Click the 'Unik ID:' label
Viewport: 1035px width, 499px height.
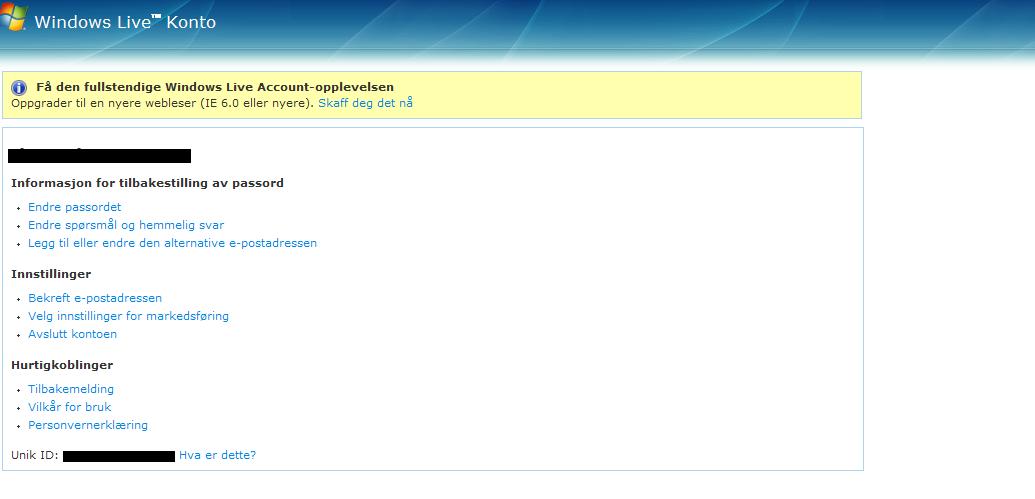(x=35, y=455)
